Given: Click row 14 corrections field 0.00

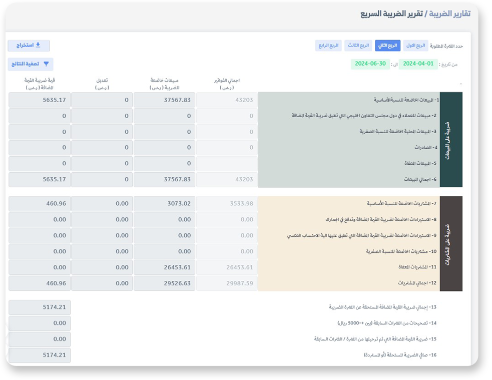Looking at the screenshot, I should (39, 323).
